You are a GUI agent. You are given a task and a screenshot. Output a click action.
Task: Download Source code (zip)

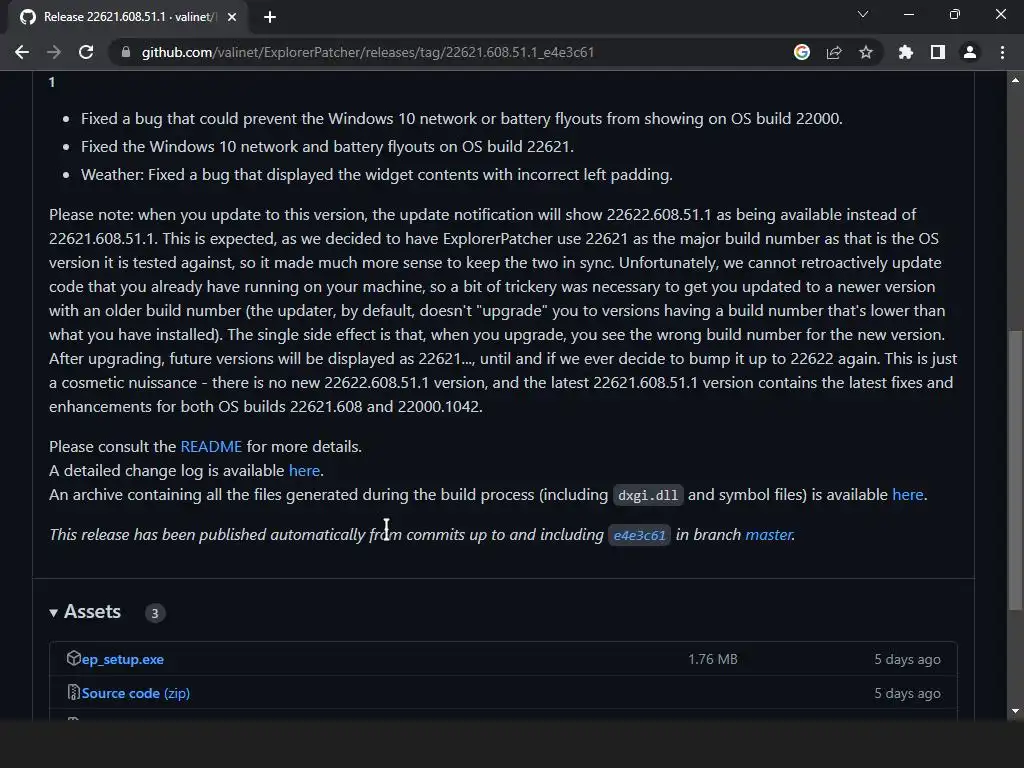(136, 694)
